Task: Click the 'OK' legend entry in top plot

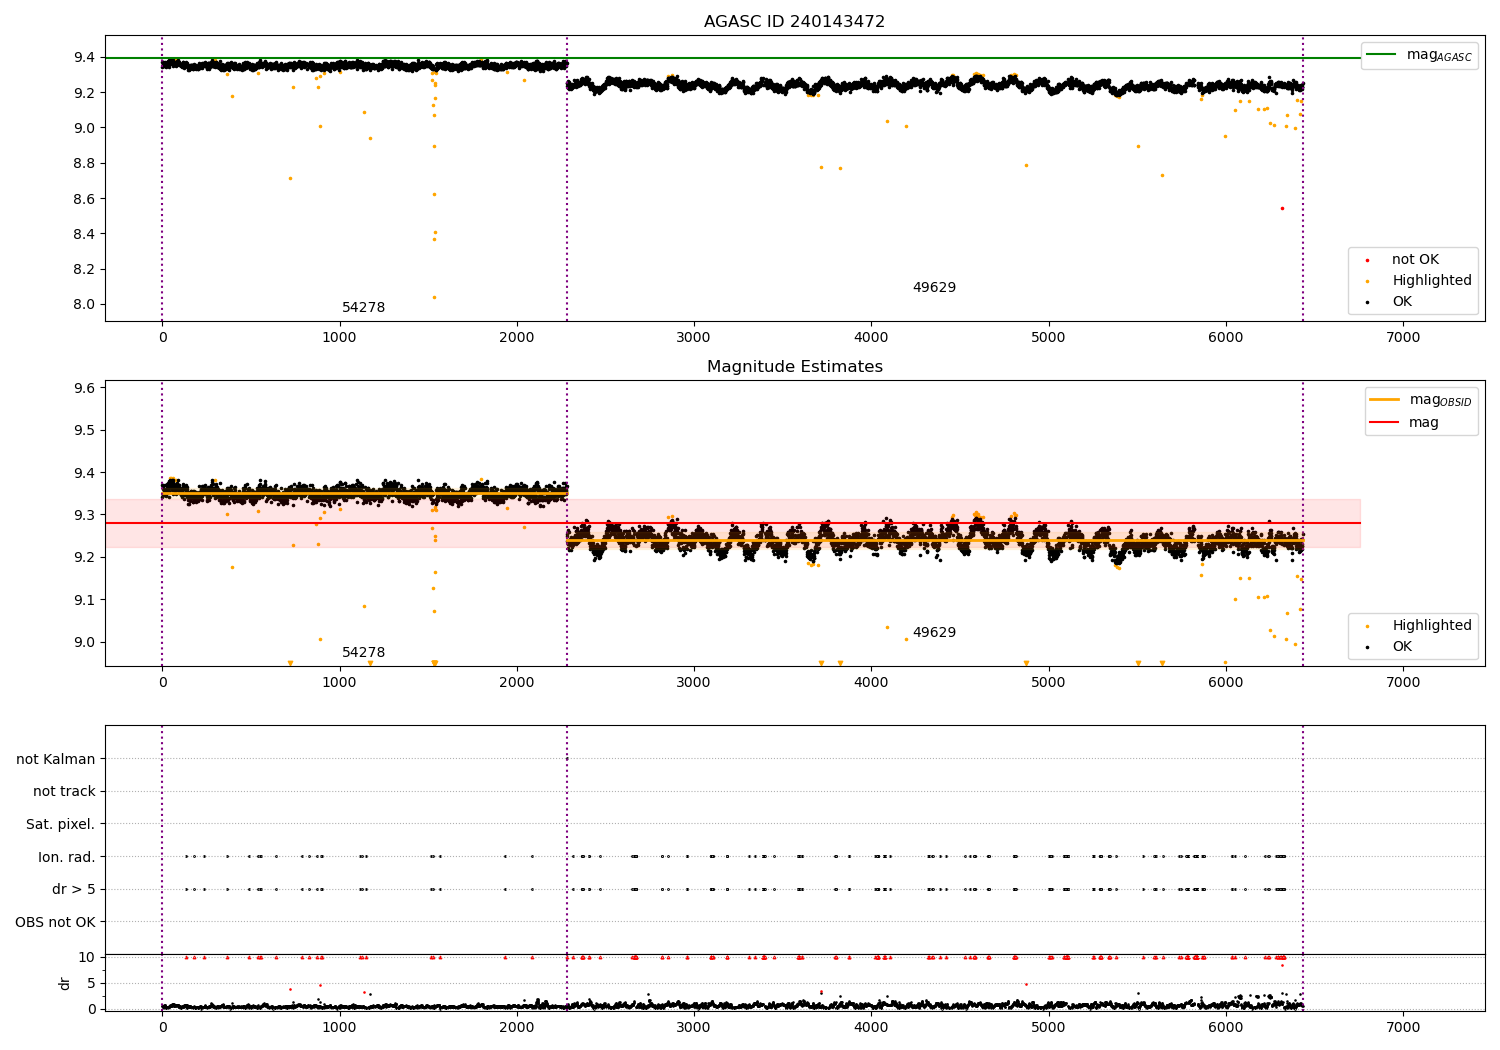Action: click(x=1390, y=302)
